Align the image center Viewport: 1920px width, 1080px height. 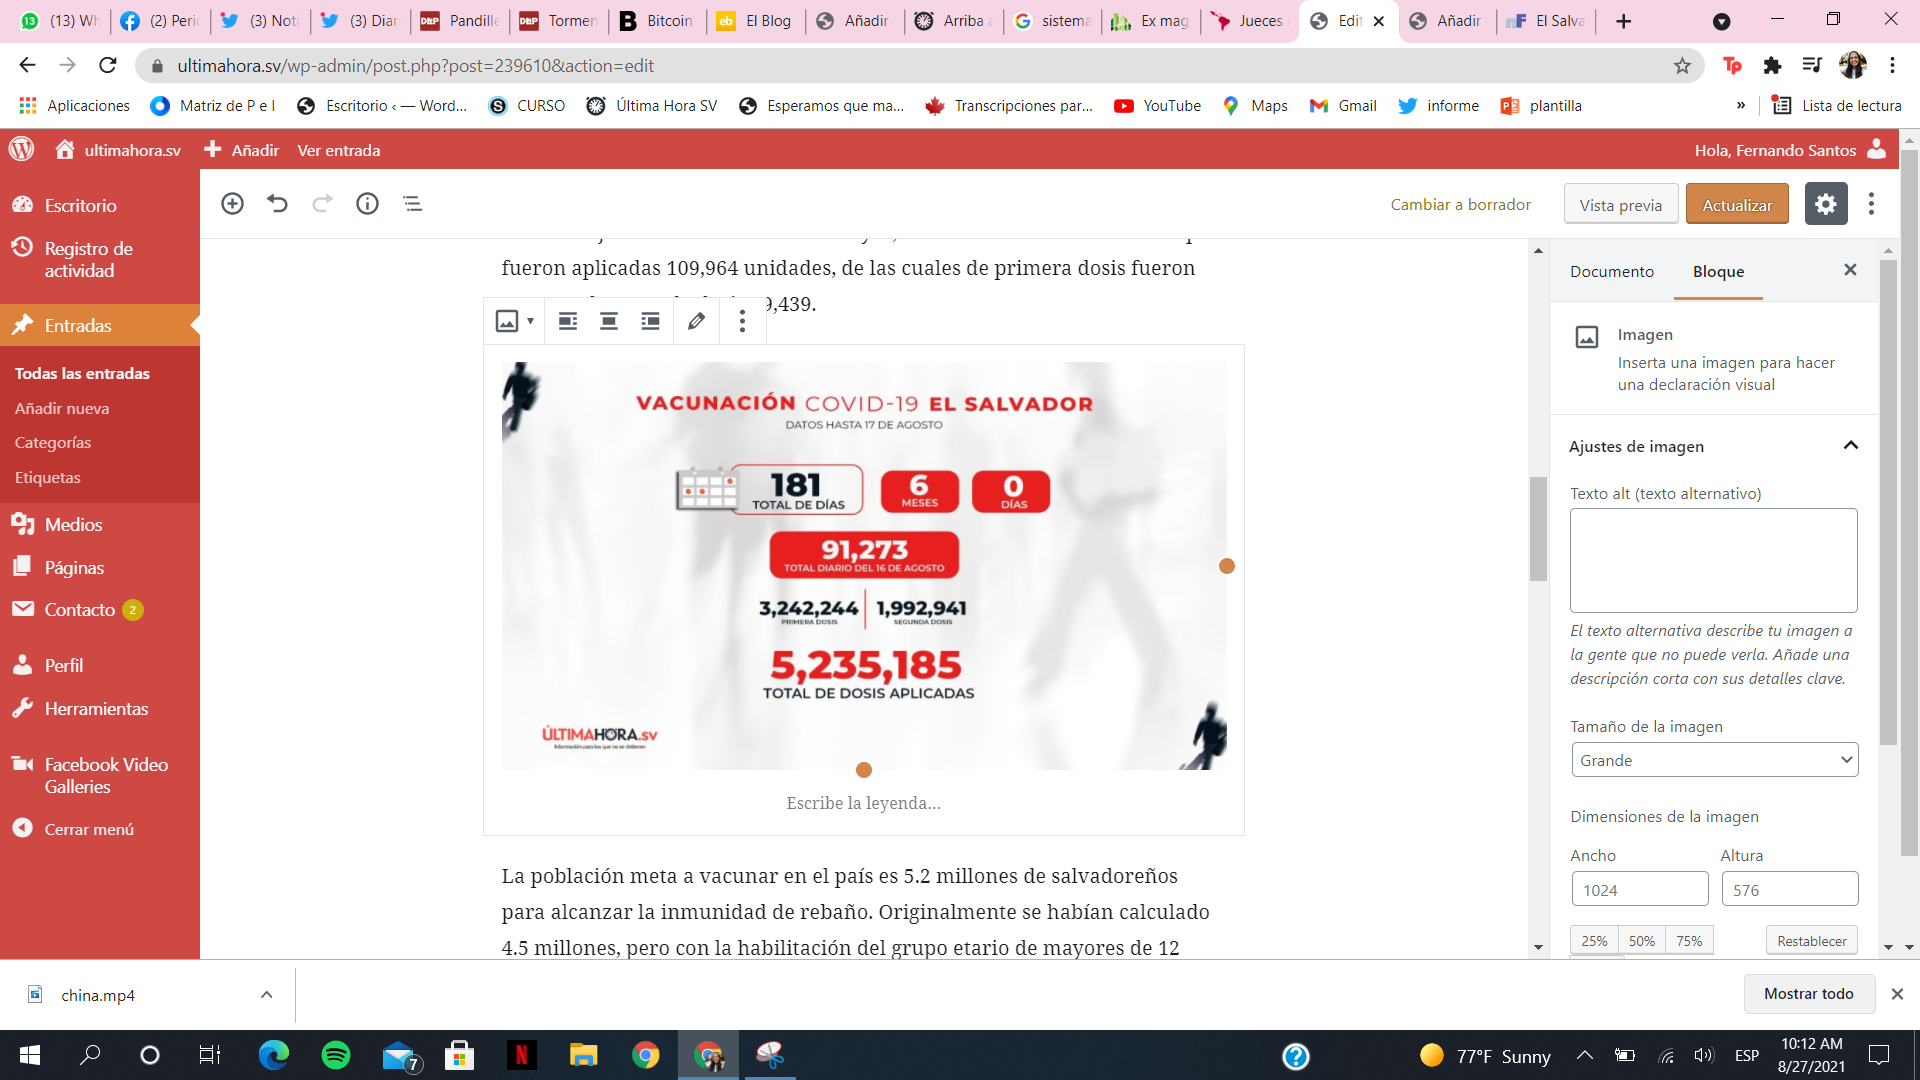click(x=608, y=321)
